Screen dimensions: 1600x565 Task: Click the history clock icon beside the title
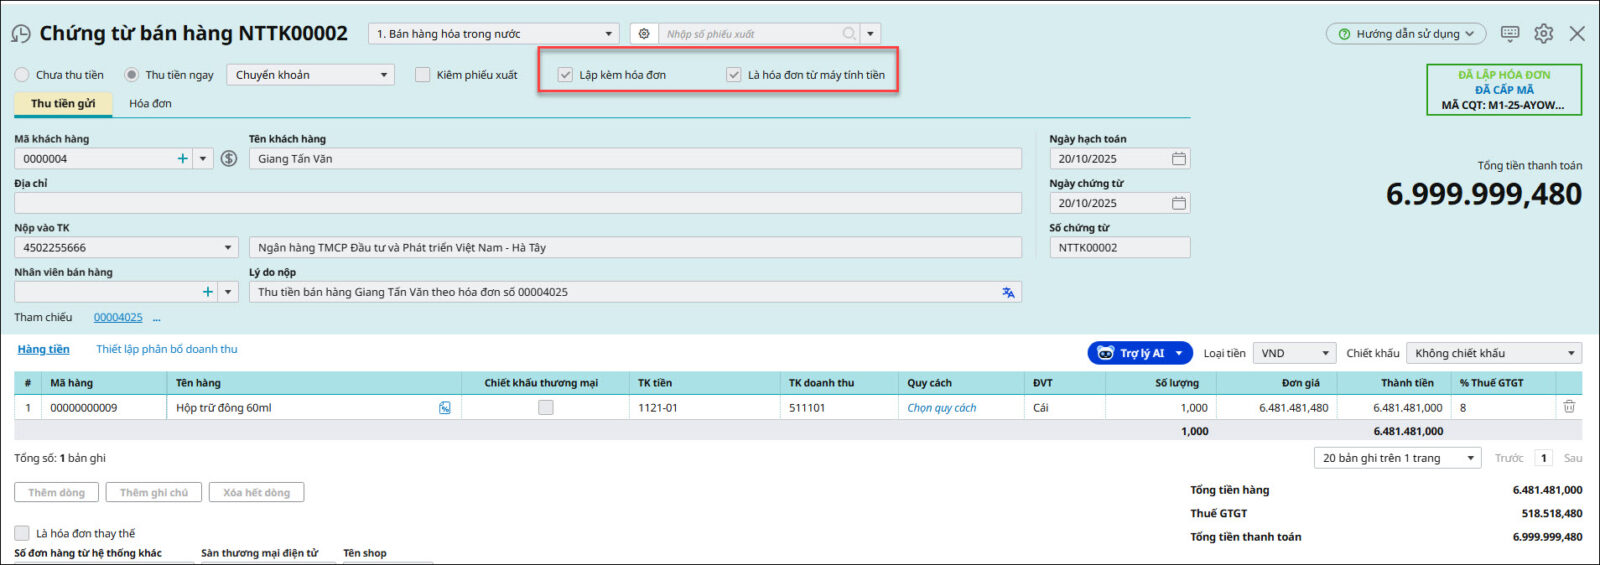(x=20, y=34)
